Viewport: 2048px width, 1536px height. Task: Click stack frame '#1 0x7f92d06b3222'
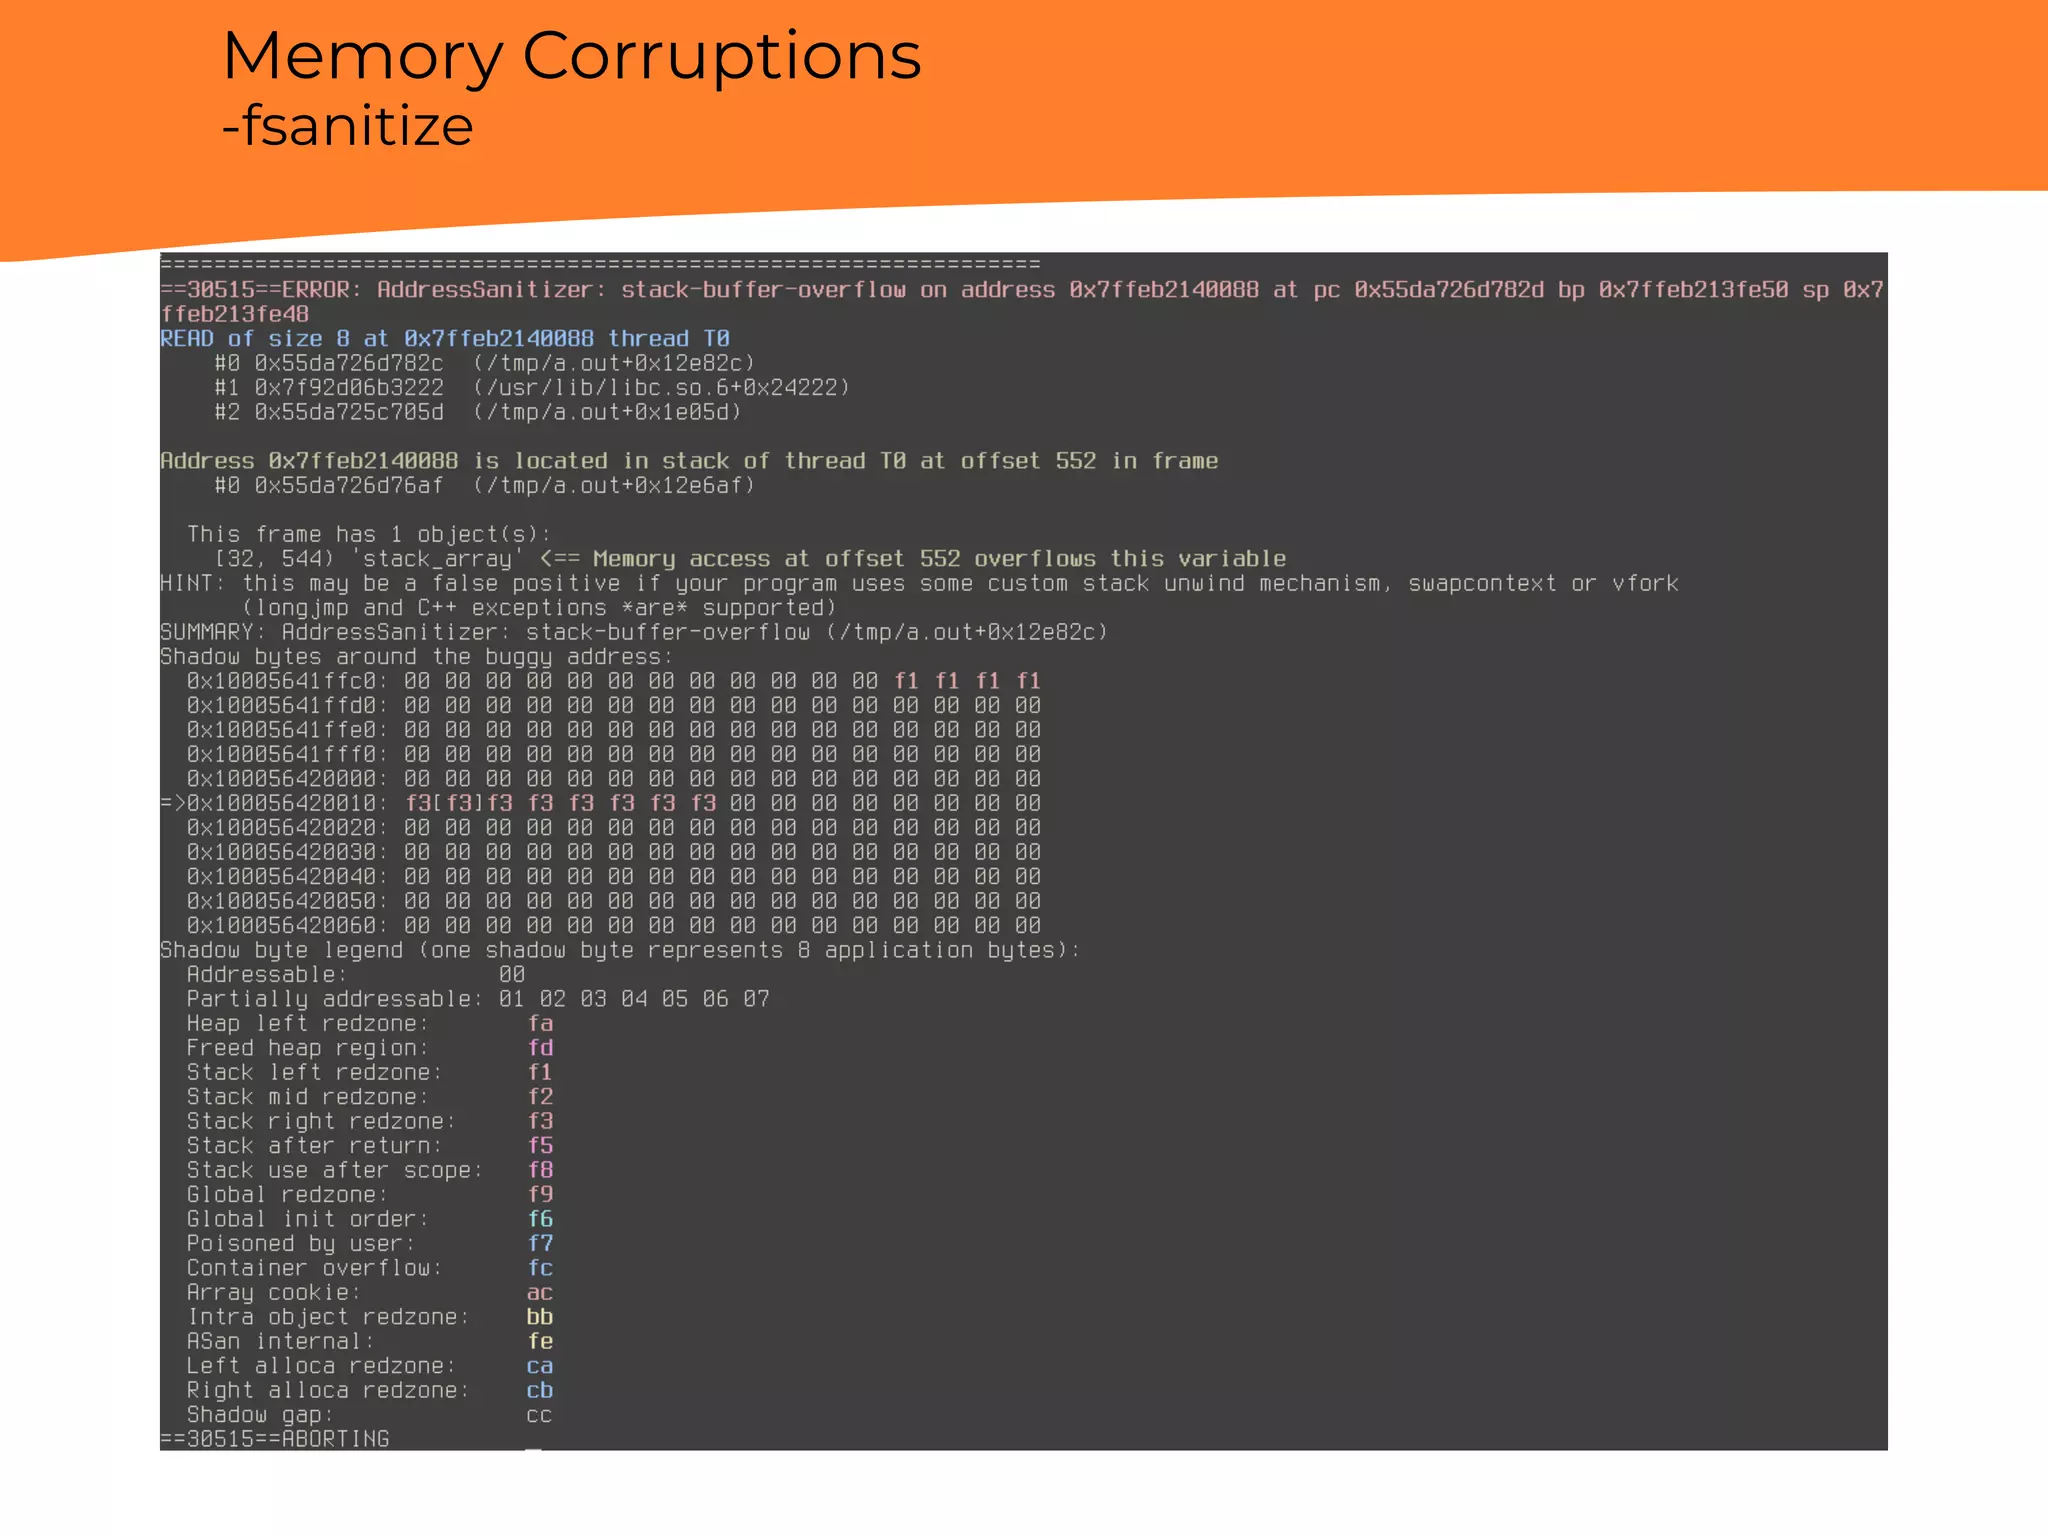(532, 387)
